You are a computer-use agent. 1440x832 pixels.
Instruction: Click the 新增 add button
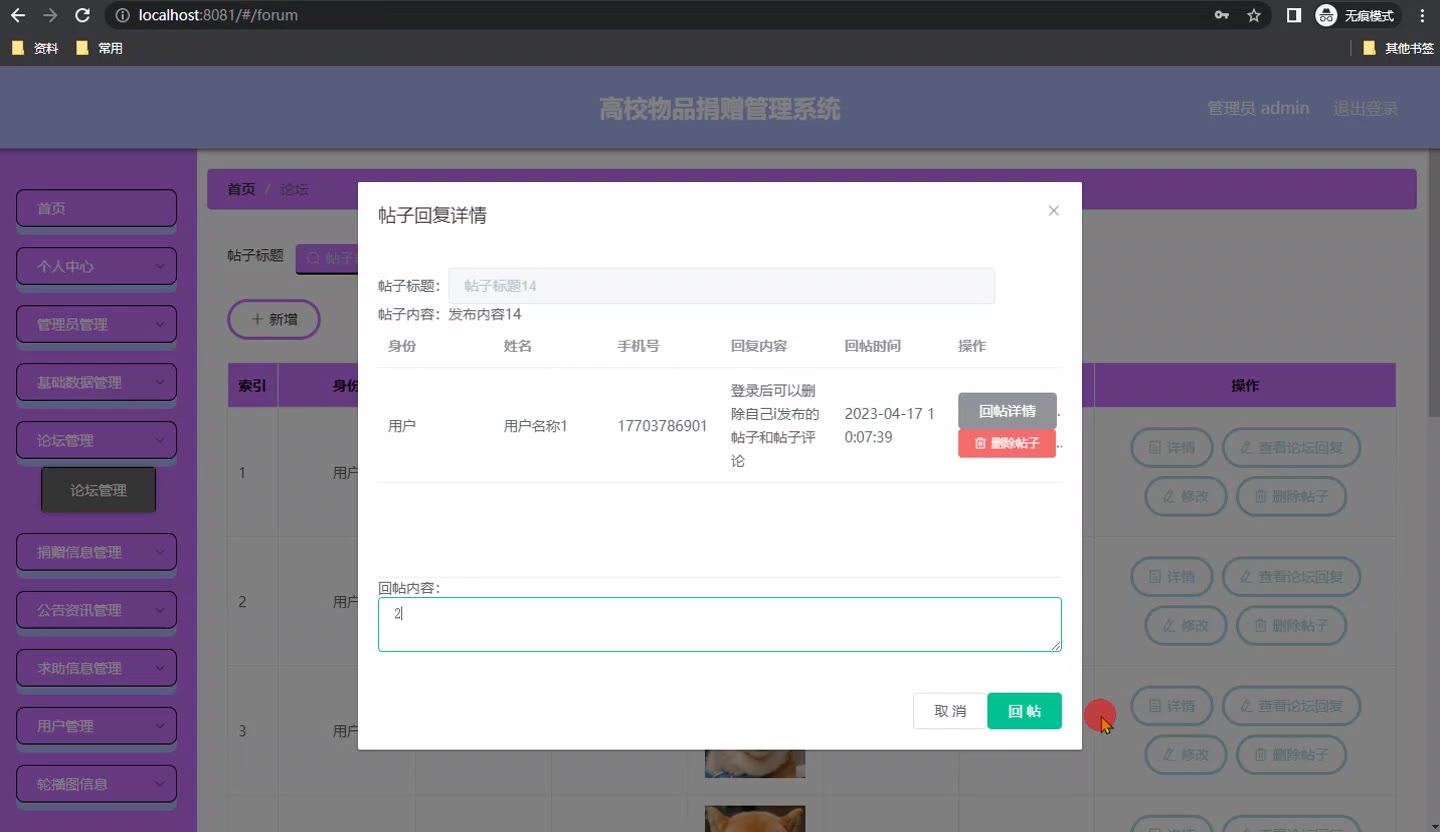pos(274,319)
